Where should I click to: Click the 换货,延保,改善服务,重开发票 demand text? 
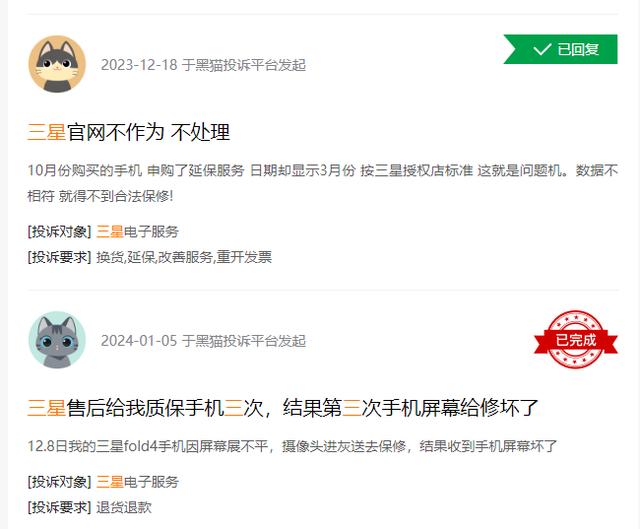coord(184,257)
